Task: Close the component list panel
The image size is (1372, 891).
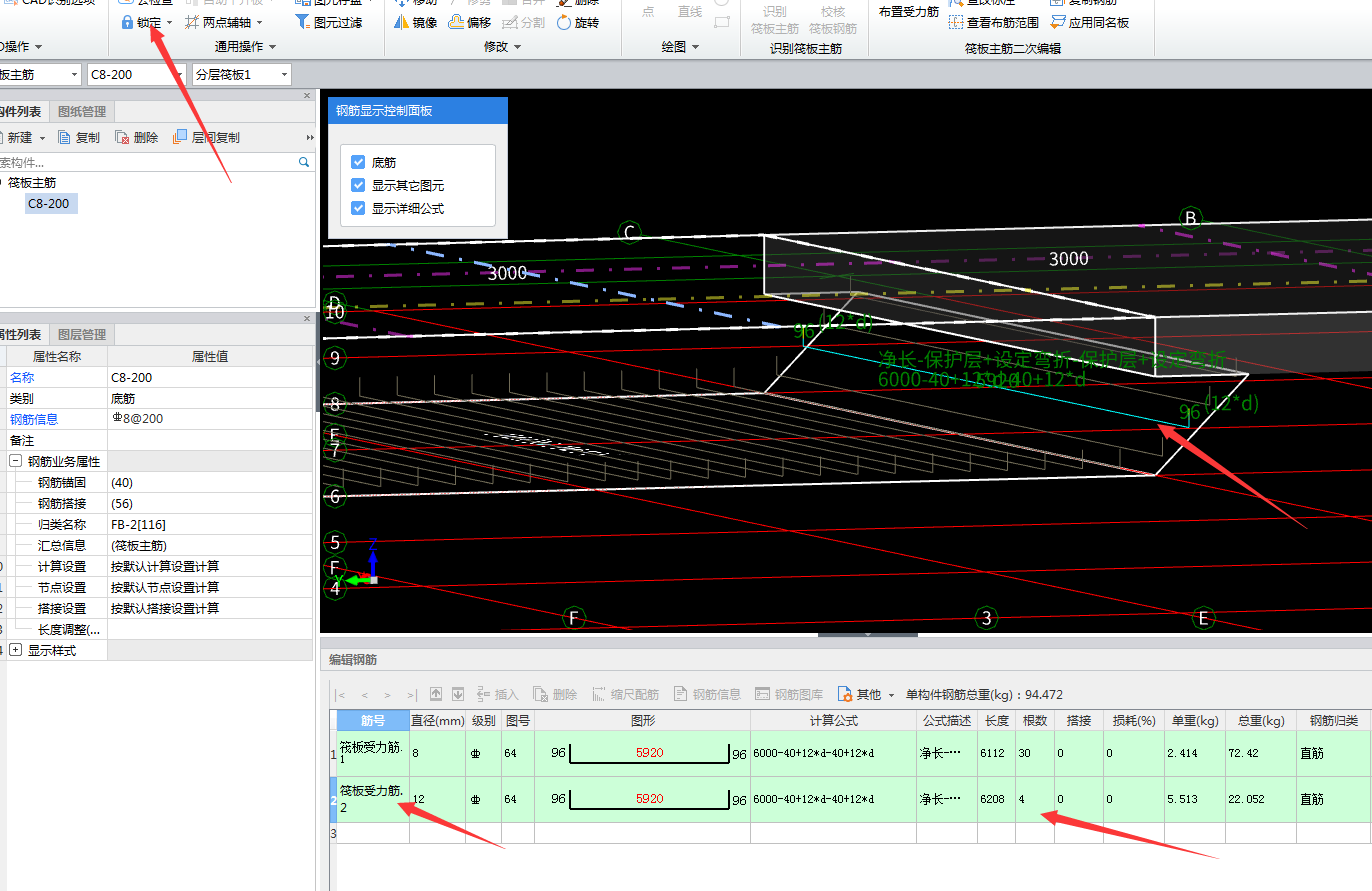Action: pyautogui.click(x=307, y=96)
